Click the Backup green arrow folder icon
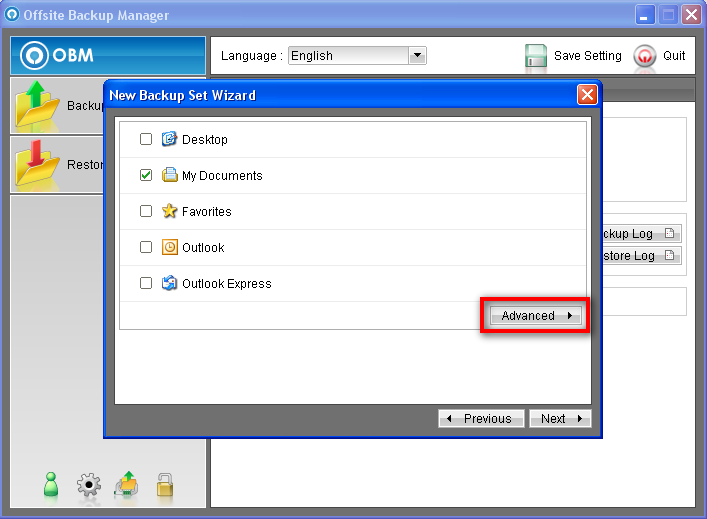Screen dimensions: 707x519 tap(38, 106)
